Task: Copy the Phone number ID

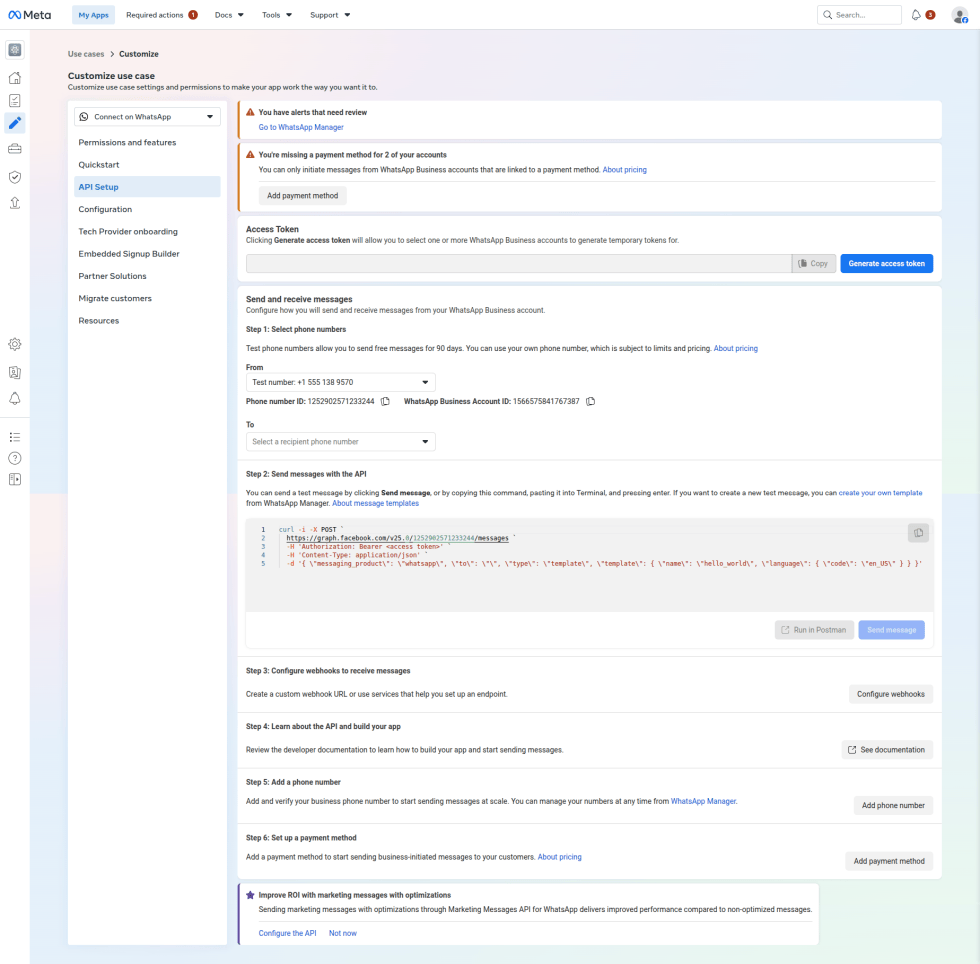Action: pyautogui.click(x=385, y=401)
